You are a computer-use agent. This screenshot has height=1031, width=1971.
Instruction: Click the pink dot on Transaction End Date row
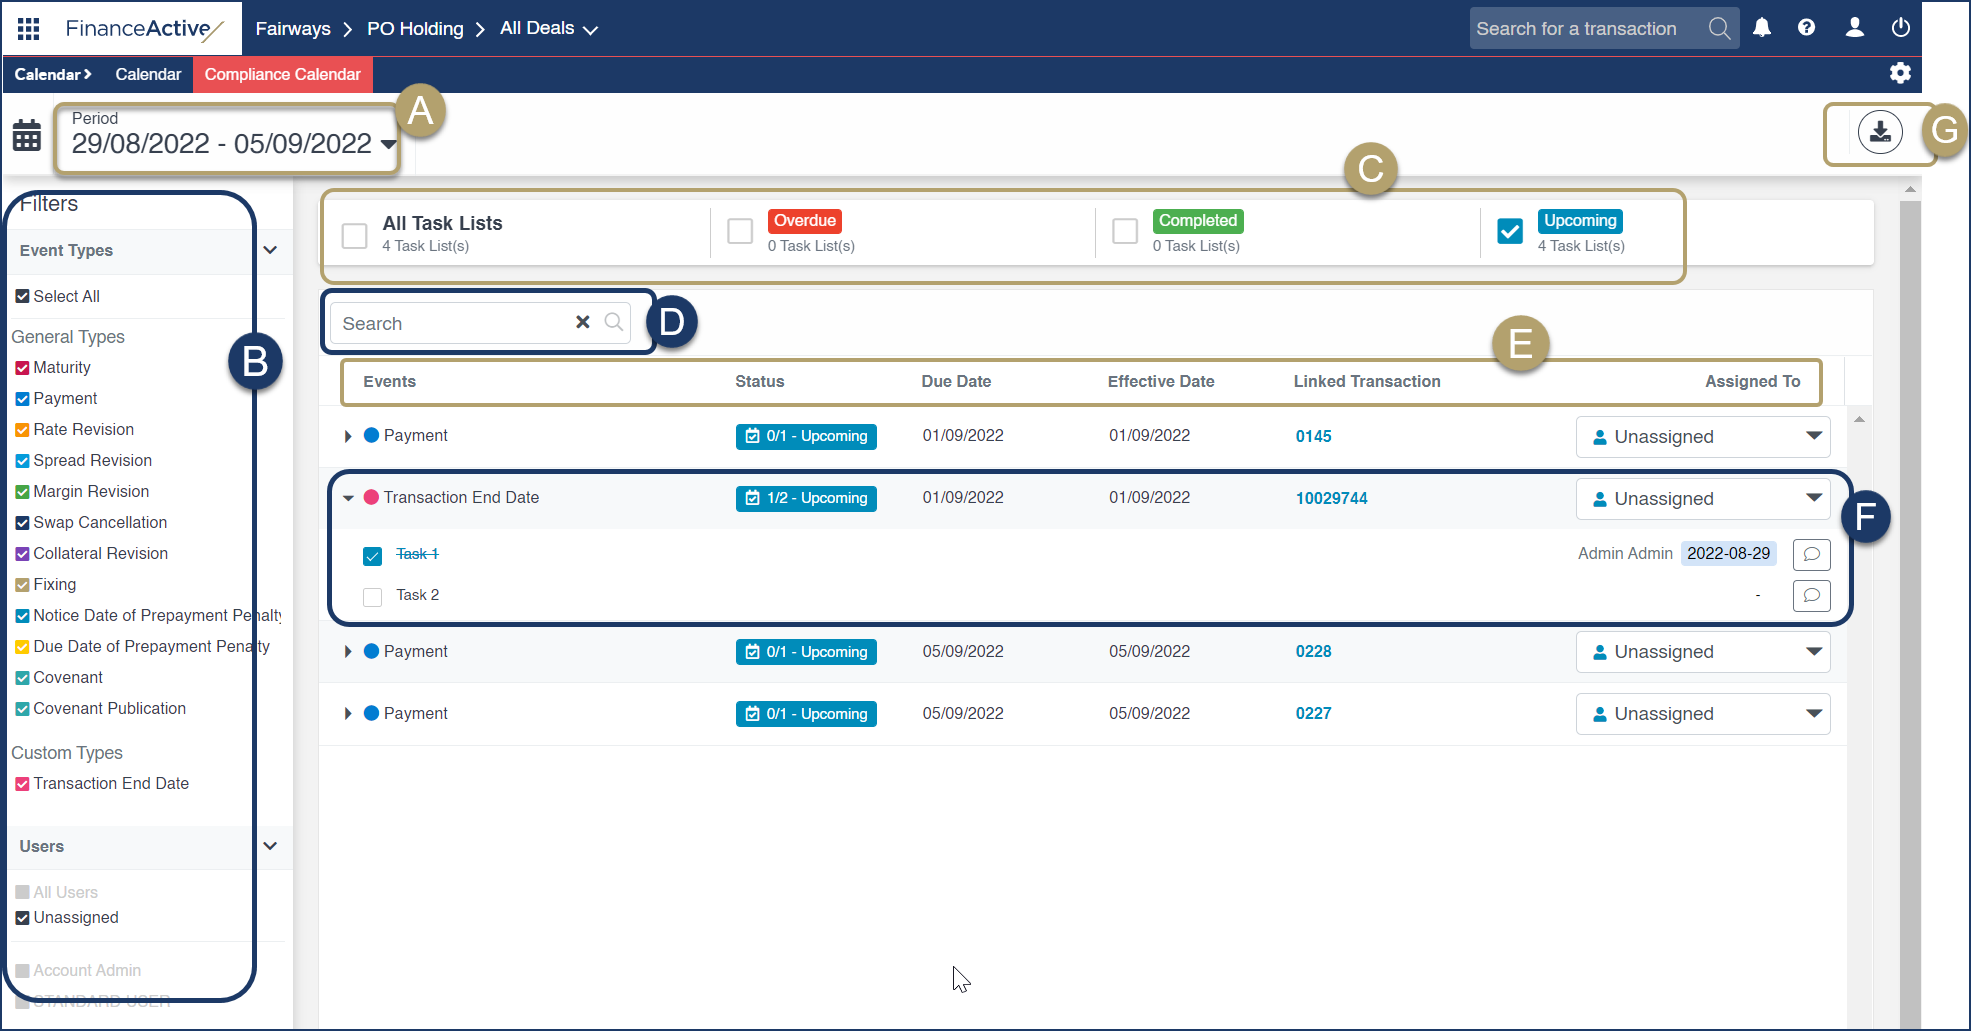pyautogui.click(x=371, y=497)
